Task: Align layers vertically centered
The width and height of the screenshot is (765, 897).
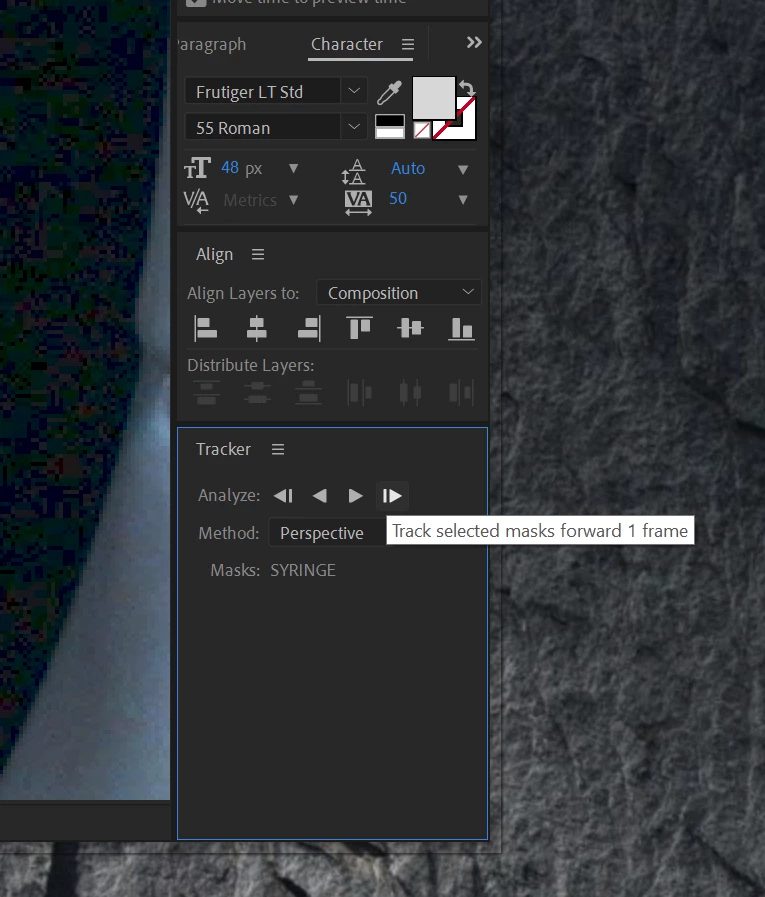Action: tap(410, 328)
